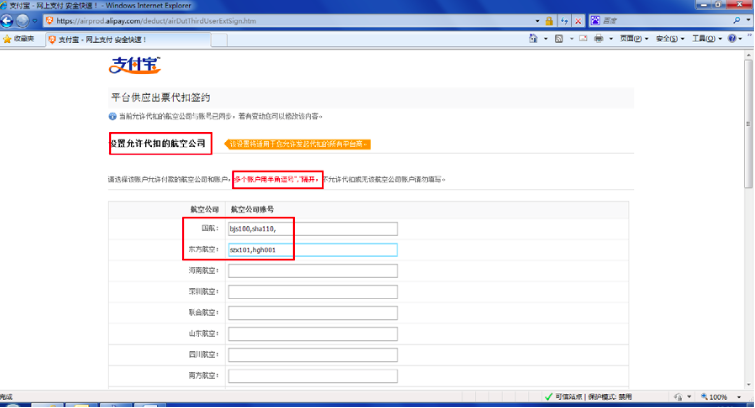Refresh the page using the address bar refresh icon
755x408 pixels.
[564, 21]
